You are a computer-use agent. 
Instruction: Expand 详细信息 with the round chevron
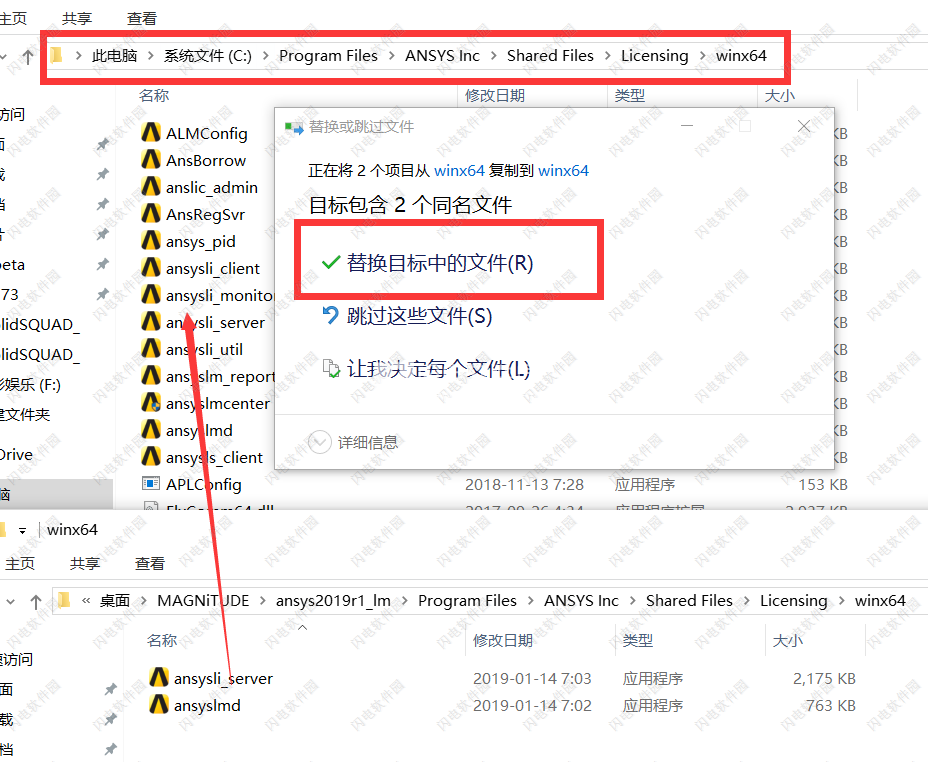tap(320, 442)
